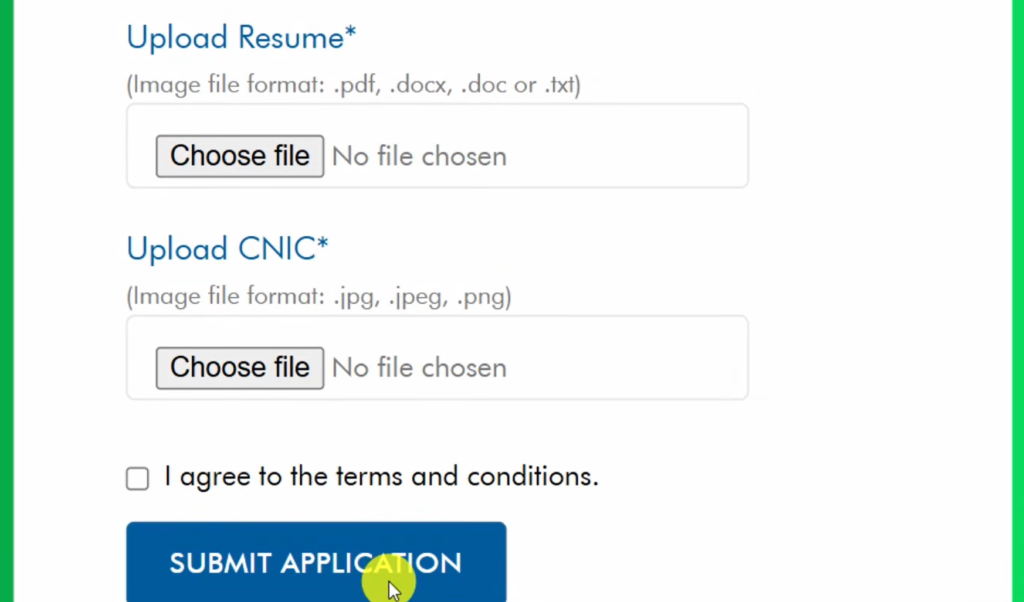Click the left green page border
The image size is (1024, 602).
(6, 300)
